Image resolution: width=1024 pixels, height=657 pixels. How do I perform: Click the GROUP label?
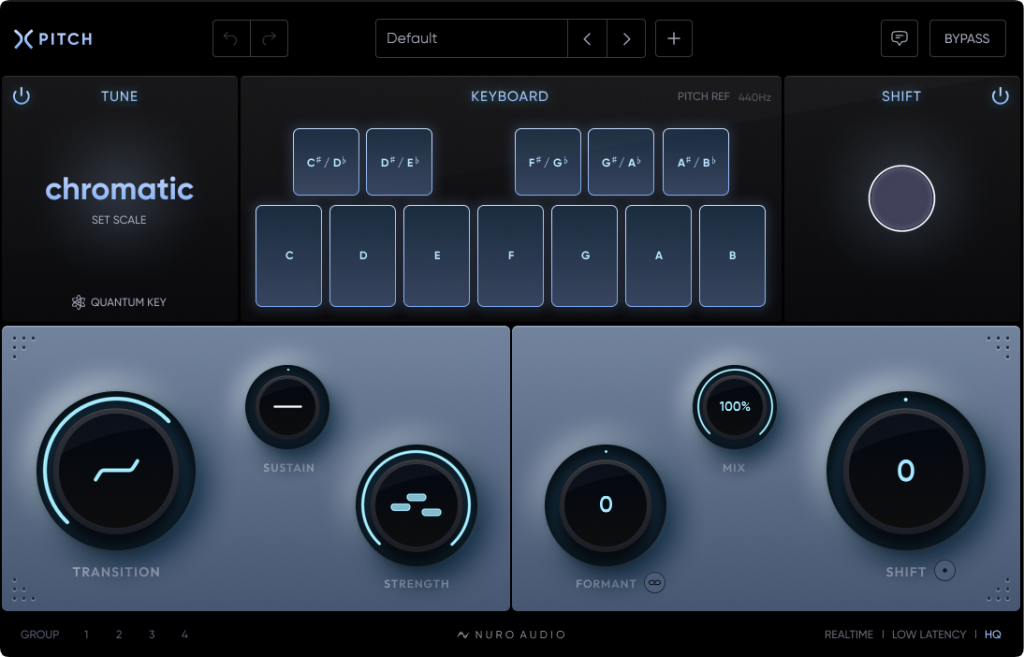(x=40, y=634)
